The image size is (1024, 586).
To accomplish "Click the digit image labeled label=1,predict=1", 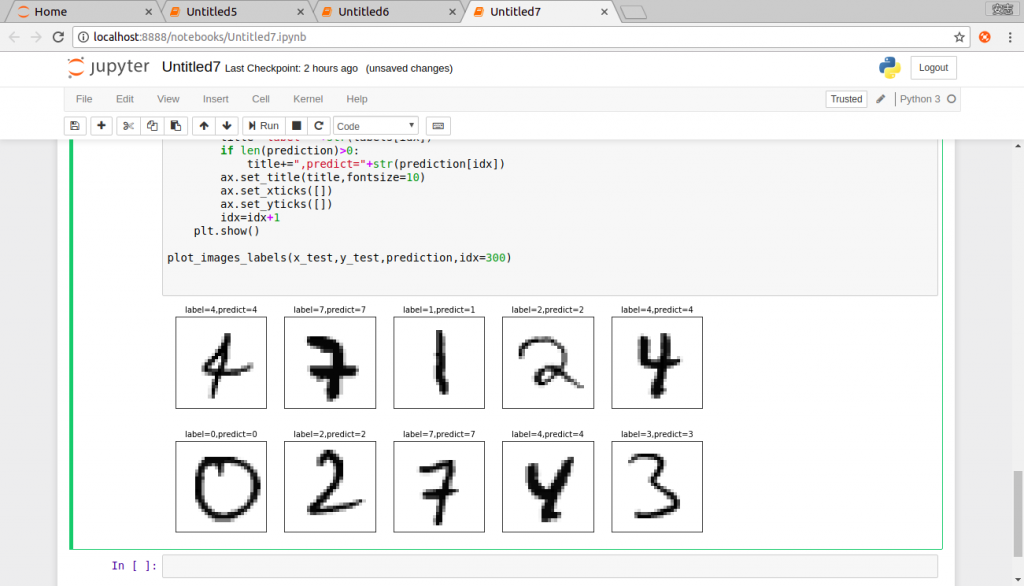I will 439,363.
